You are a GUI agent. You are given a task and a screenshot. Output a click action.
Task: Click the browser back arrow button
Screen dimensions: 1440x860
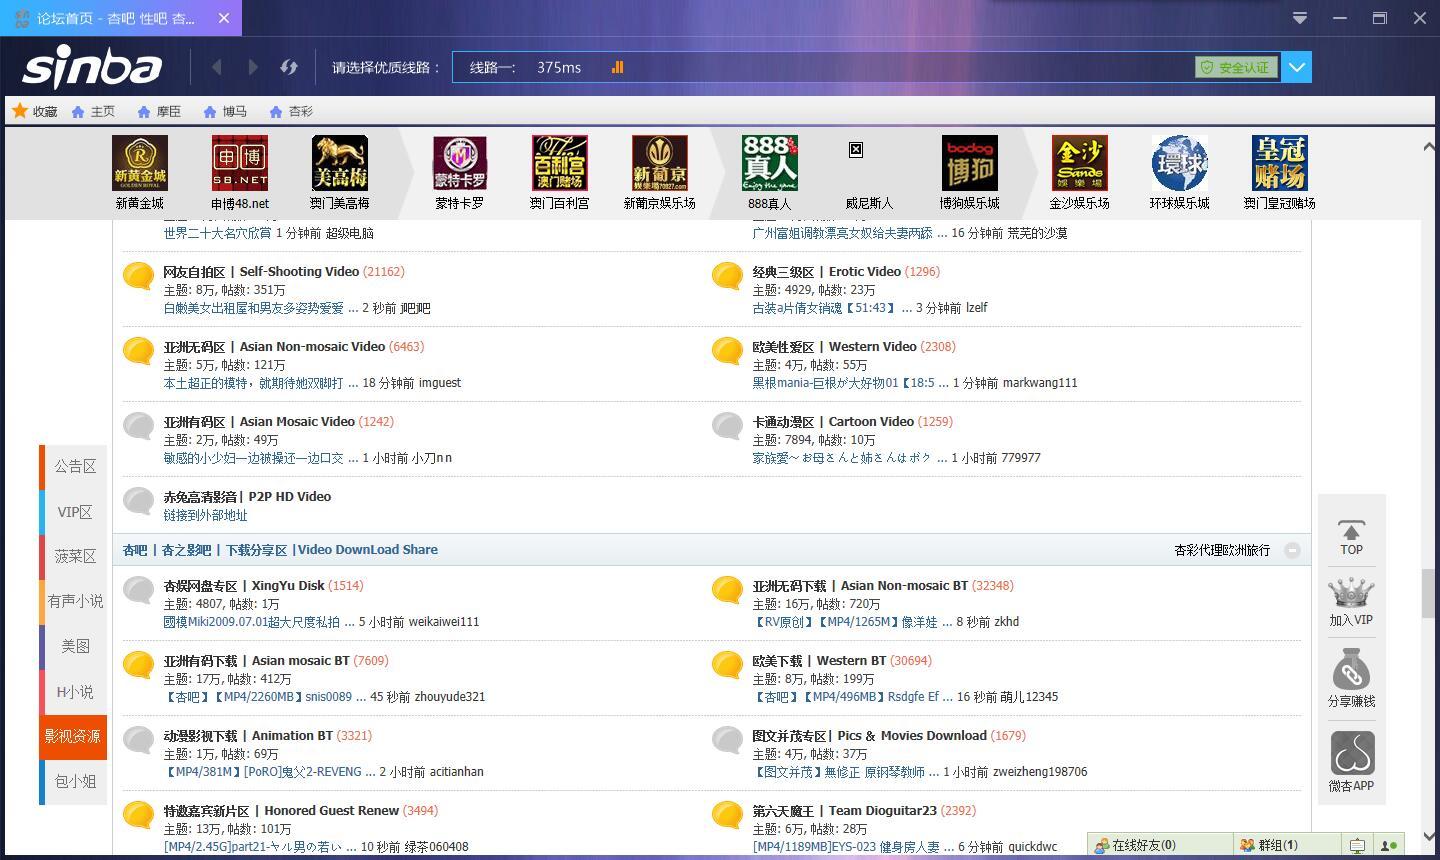217,67
